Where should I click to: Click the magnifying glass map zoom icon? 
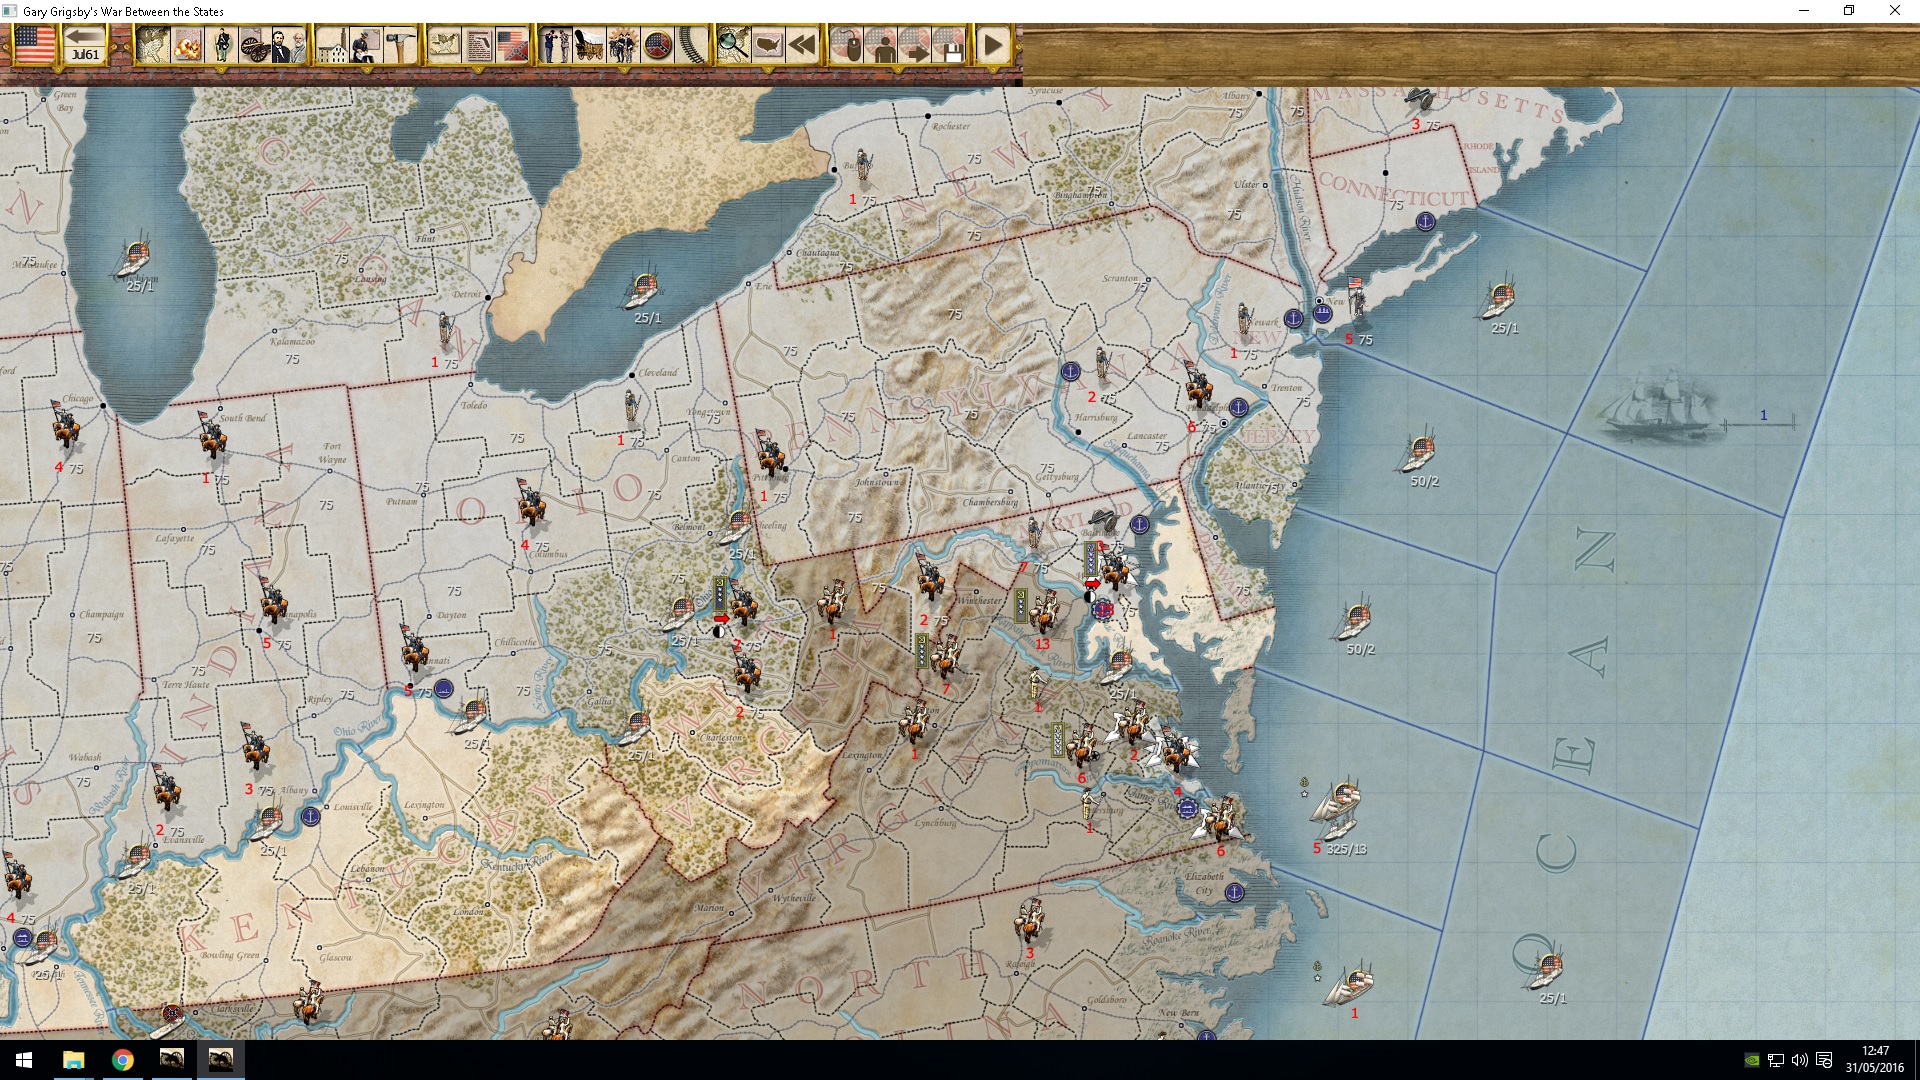point(733,45)
